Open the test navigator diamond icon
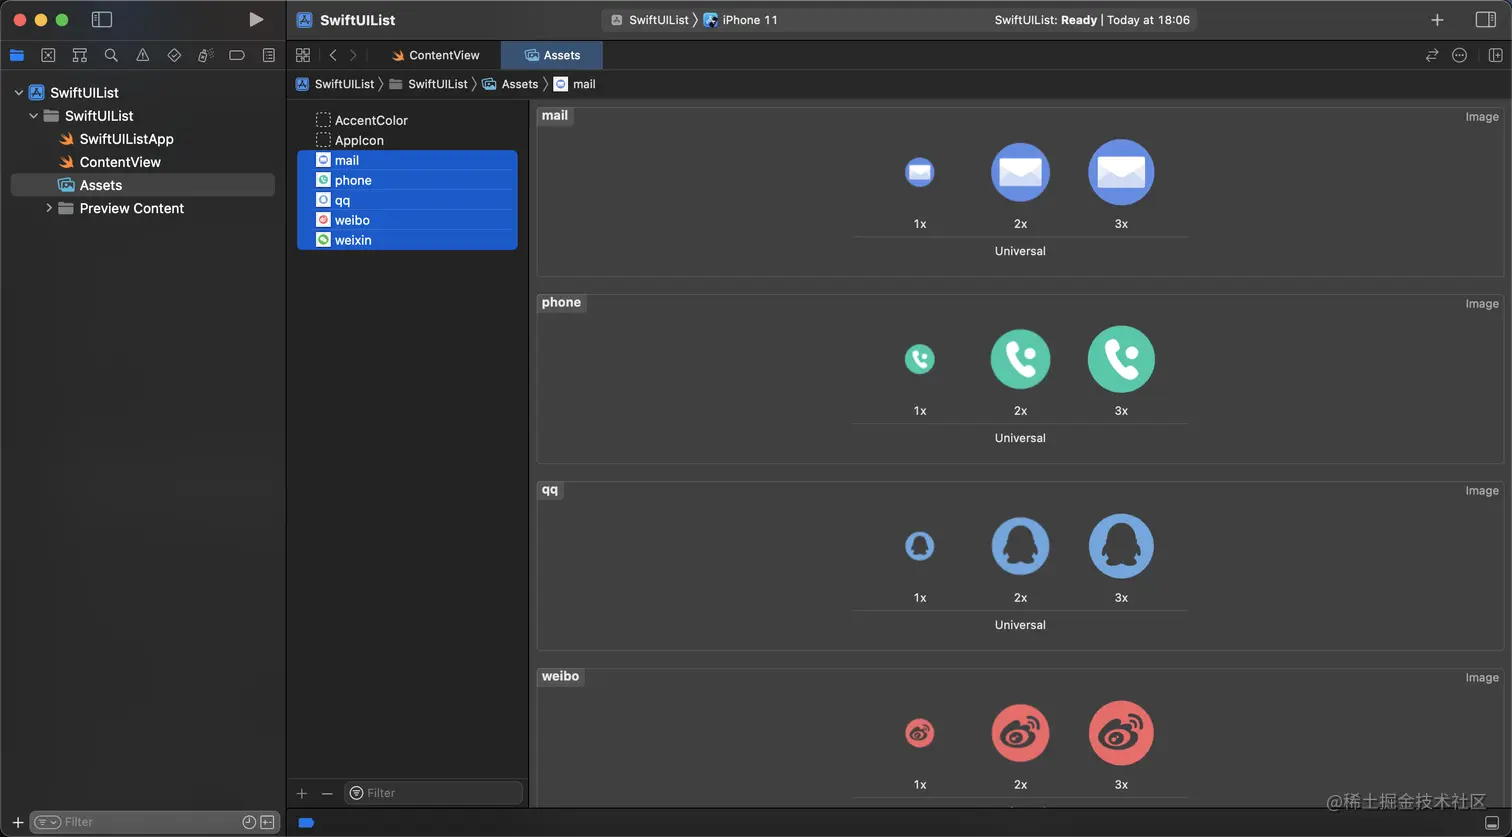 pos(174,55)
